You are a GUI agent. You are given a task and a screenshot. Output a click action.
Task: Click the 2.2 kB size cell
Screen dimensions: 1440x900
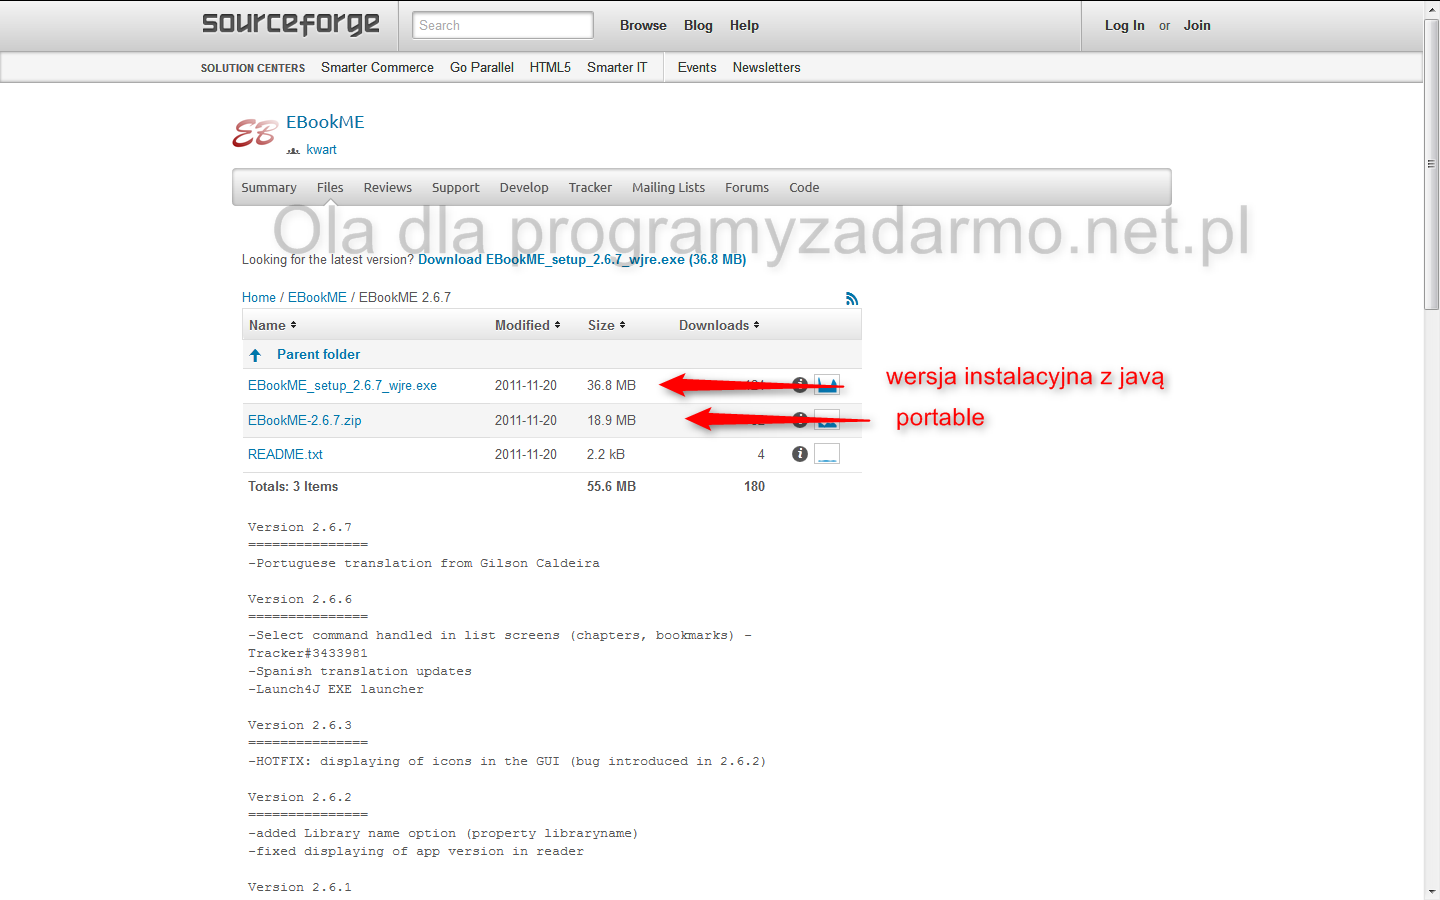point(606,454)
